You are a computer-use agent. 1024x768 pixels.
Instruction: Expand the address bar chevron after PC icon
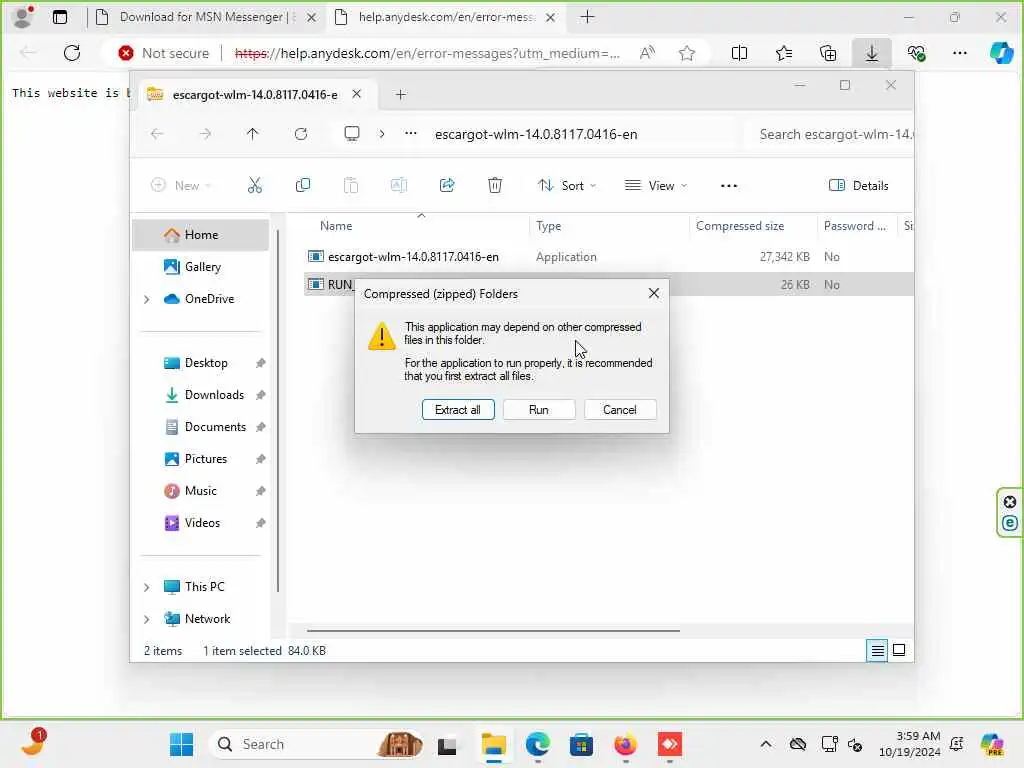click(x=382, y=134)
